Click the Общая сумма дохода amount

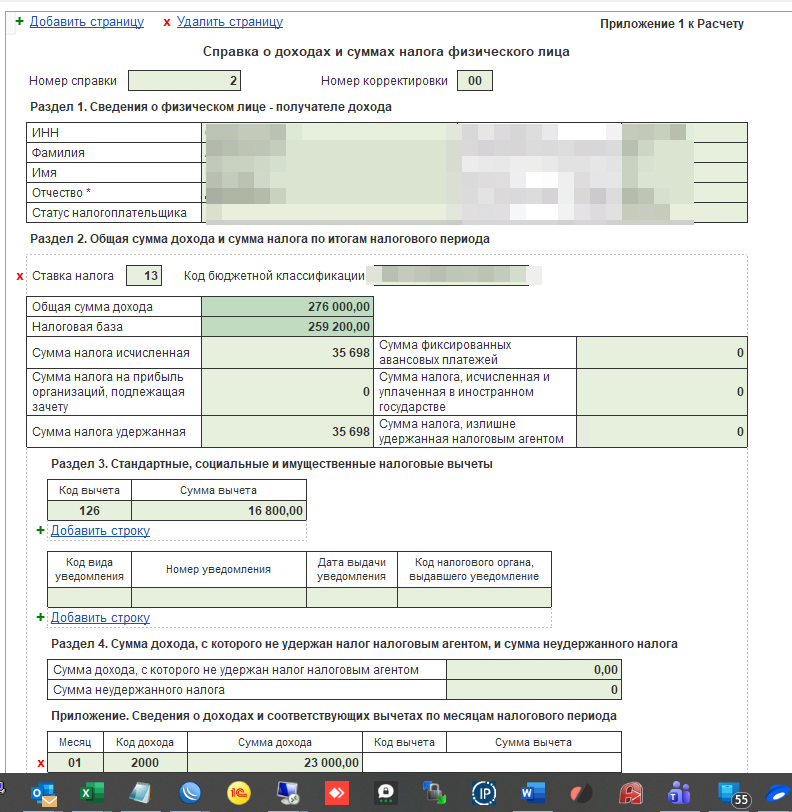tap(288, 307)
